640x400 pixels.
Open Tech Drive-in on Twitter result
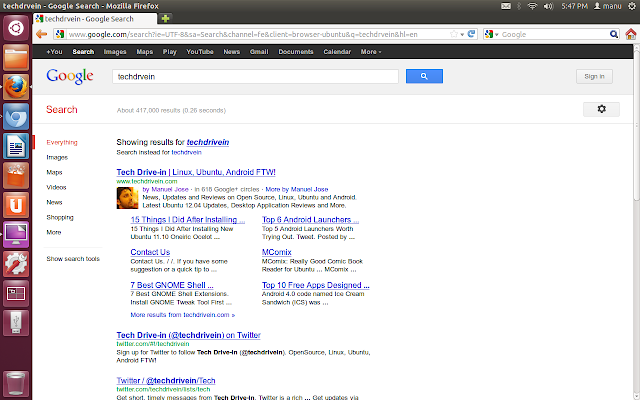click(x=189, y=335)
